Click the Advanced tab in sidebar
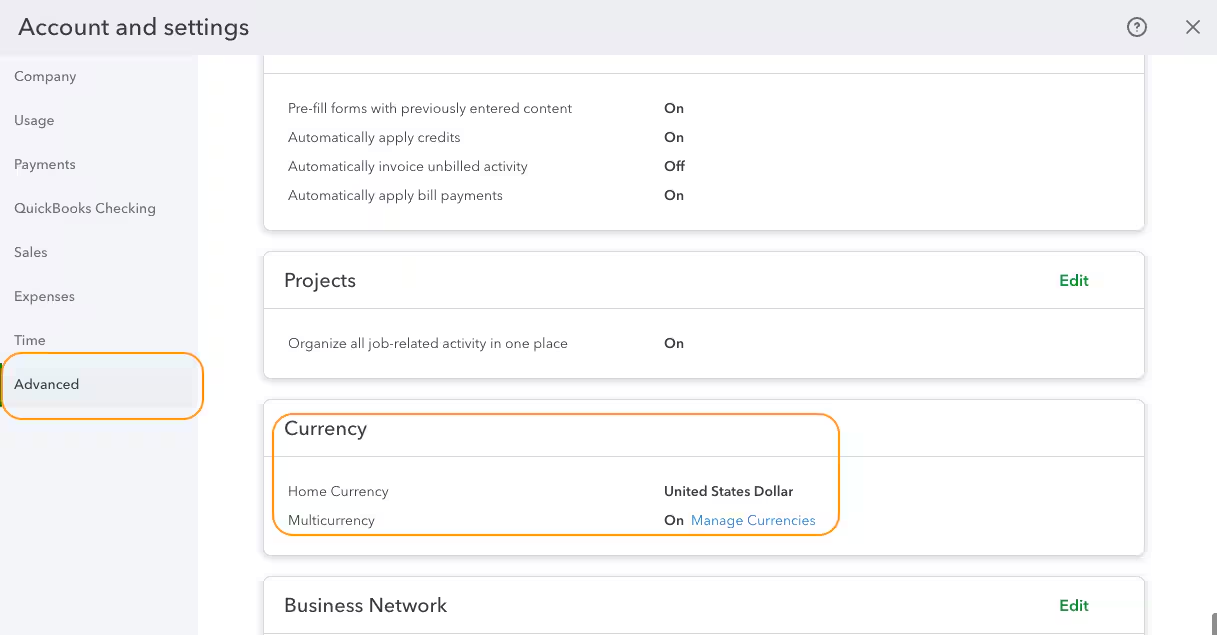 pos(47,385)
